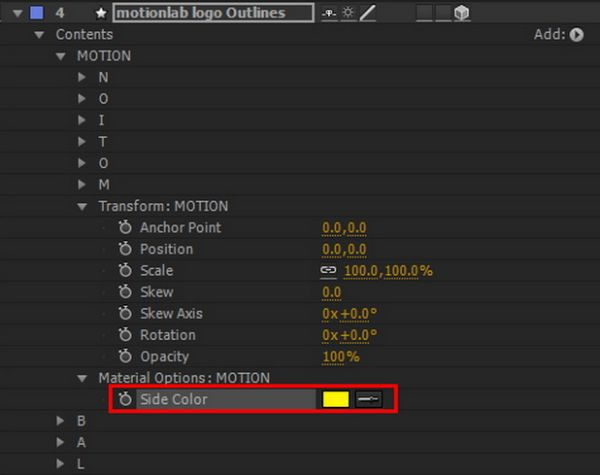Select the Side Color property label
Screen dimensions: 600x475
[173, 399]
